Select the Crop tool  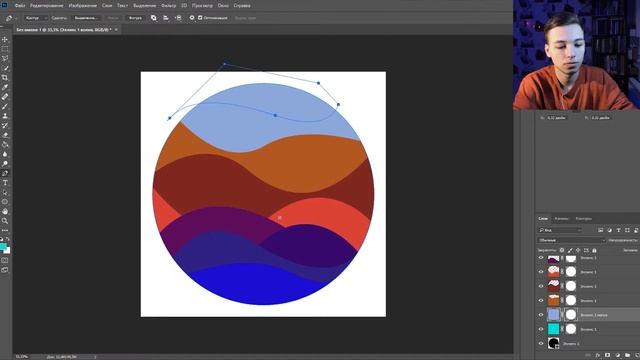(5, 78)
